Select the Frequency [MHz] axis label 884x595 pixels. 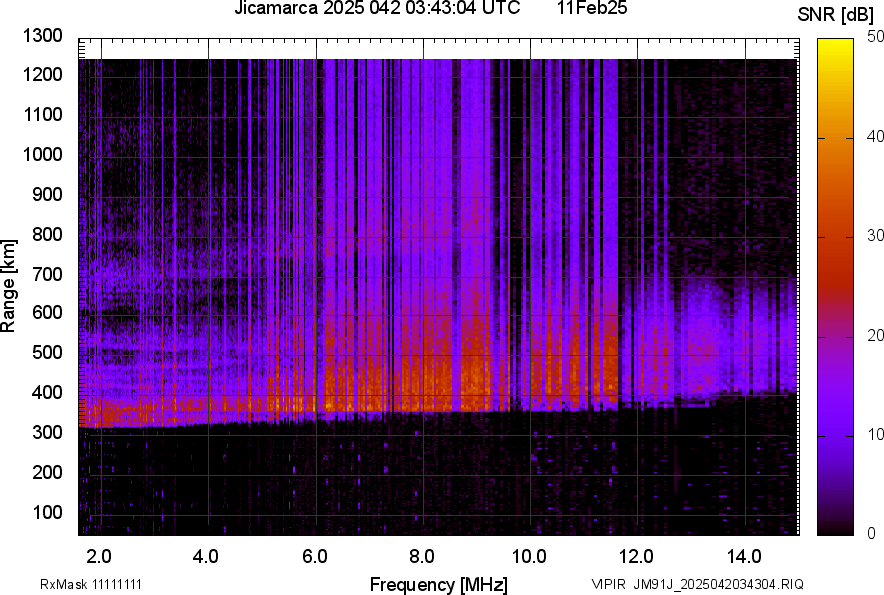pos(438,584)
